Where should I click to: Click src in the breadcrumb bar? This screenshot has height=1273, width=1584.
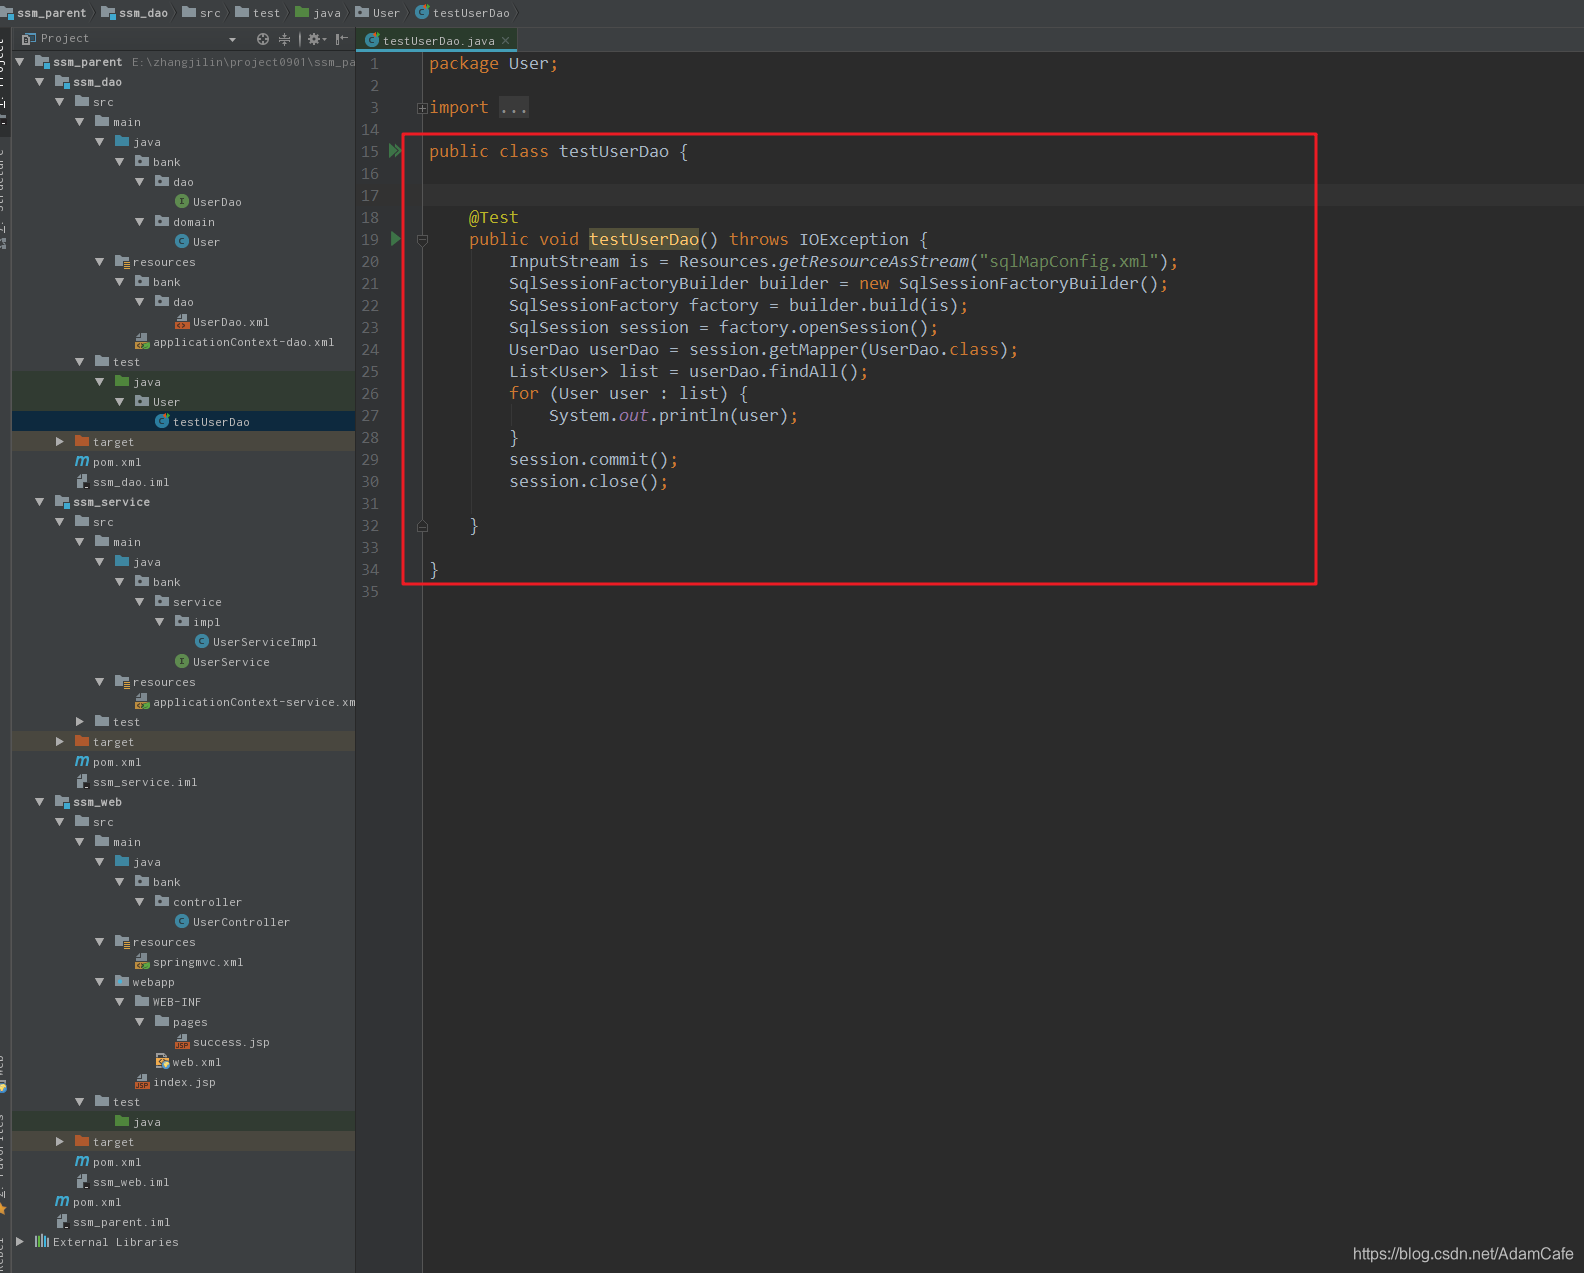[201, 13]
